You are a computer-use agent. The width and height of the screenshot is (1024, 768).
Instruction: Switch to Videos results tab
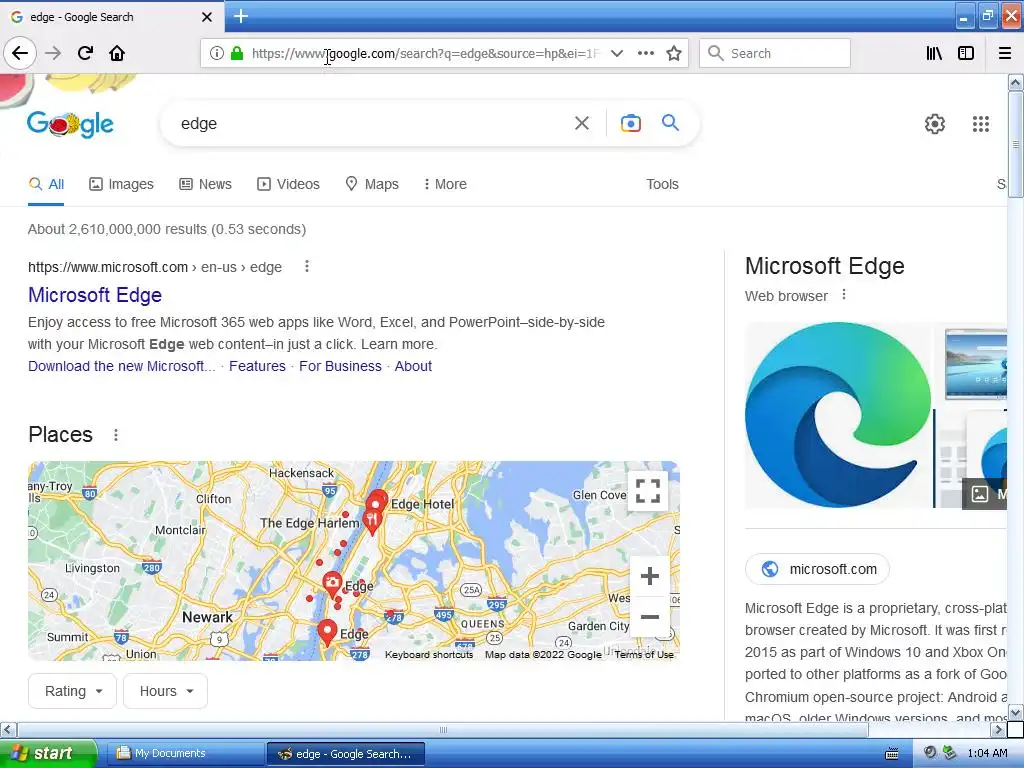289,184
